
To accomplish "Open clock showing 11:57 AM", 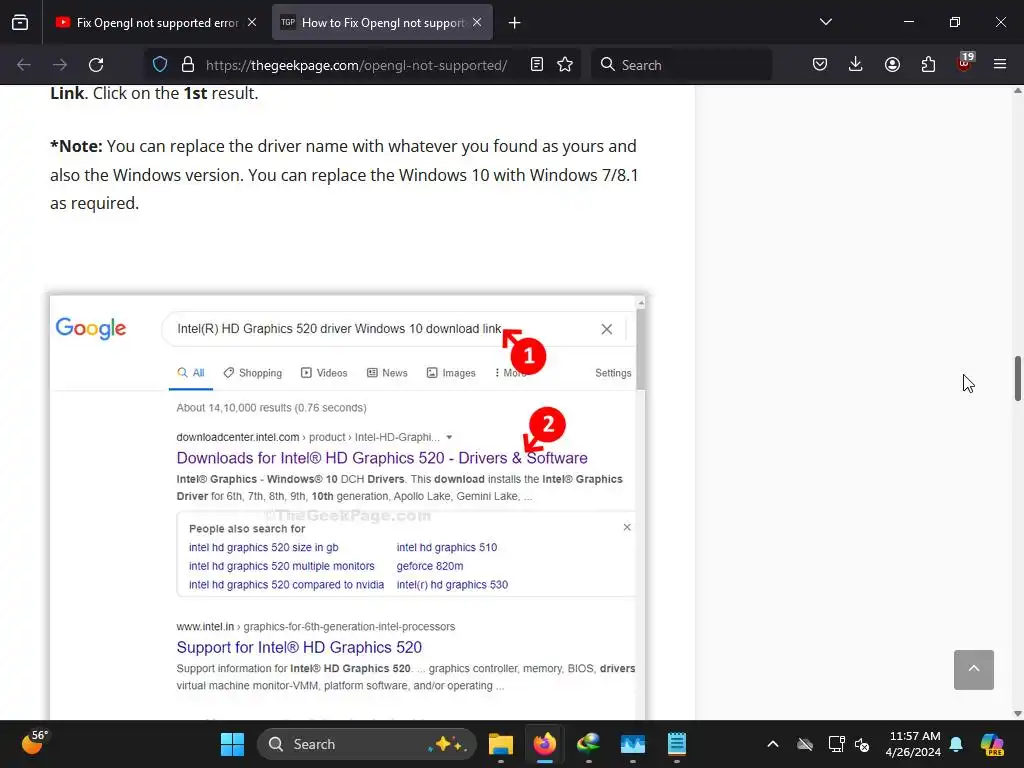I will (913, 744).
